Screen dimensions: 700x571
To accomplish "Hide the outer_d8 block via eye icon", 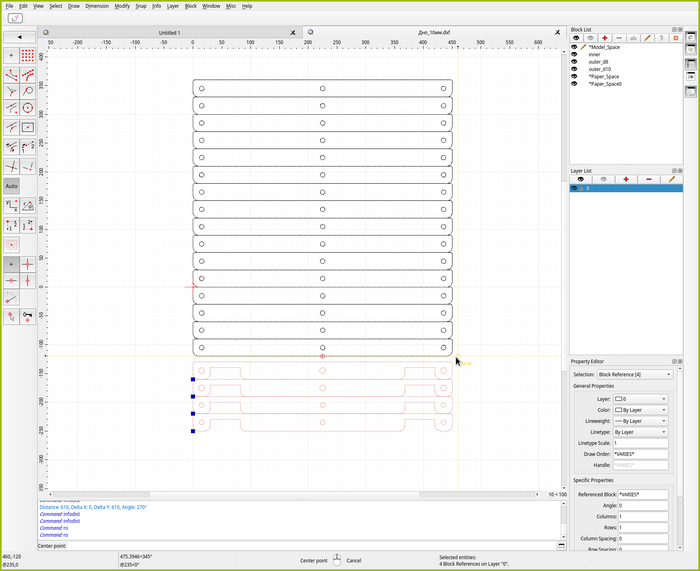I will coord(574,62).
